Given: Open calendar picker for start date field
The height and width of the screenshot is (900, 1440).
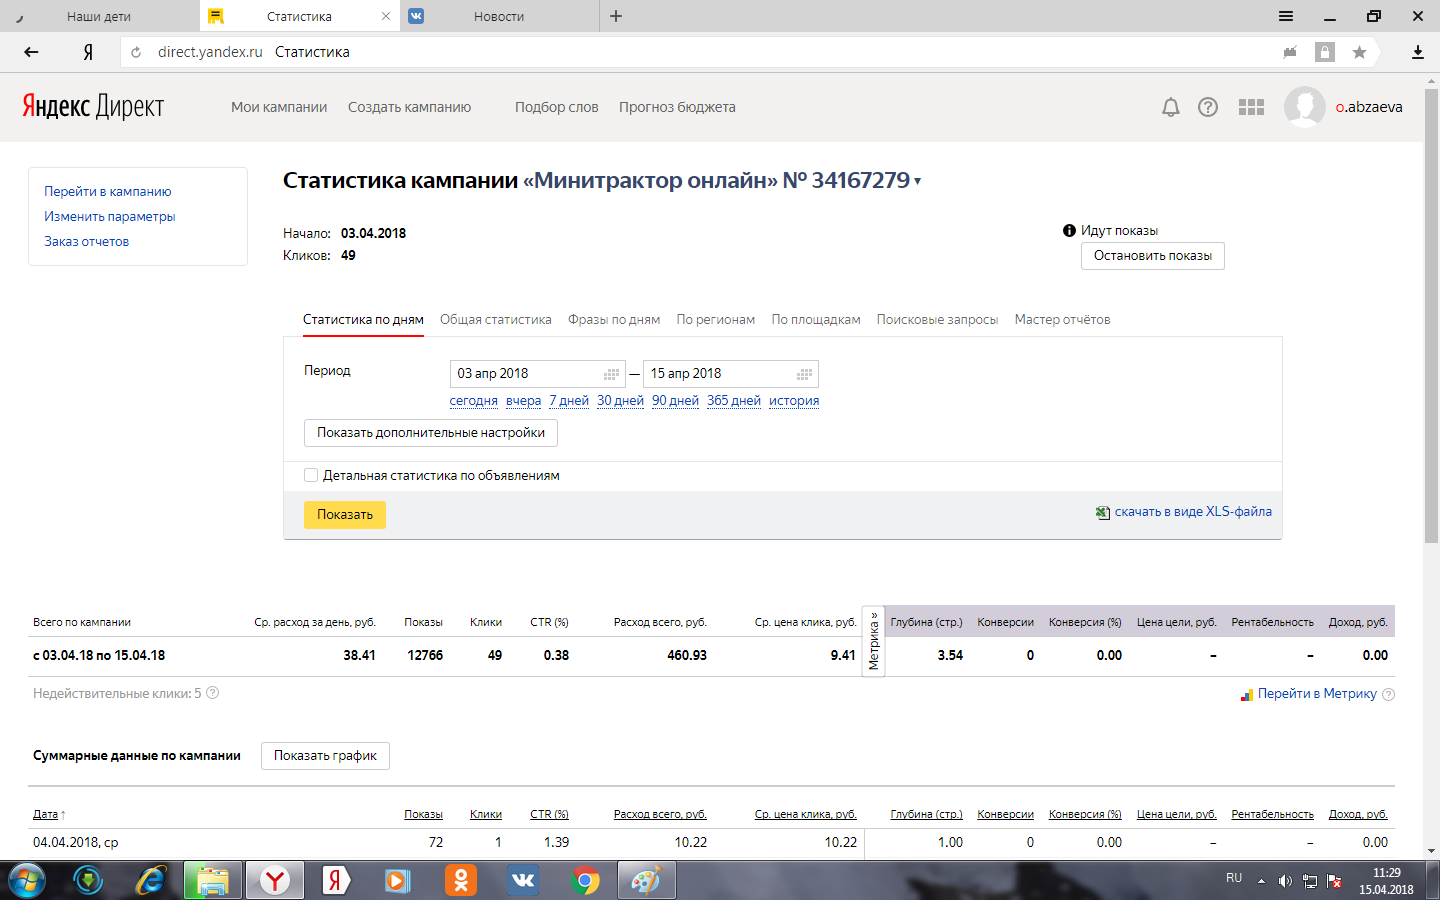Looking at the screenshot, I should click(612, 374).
